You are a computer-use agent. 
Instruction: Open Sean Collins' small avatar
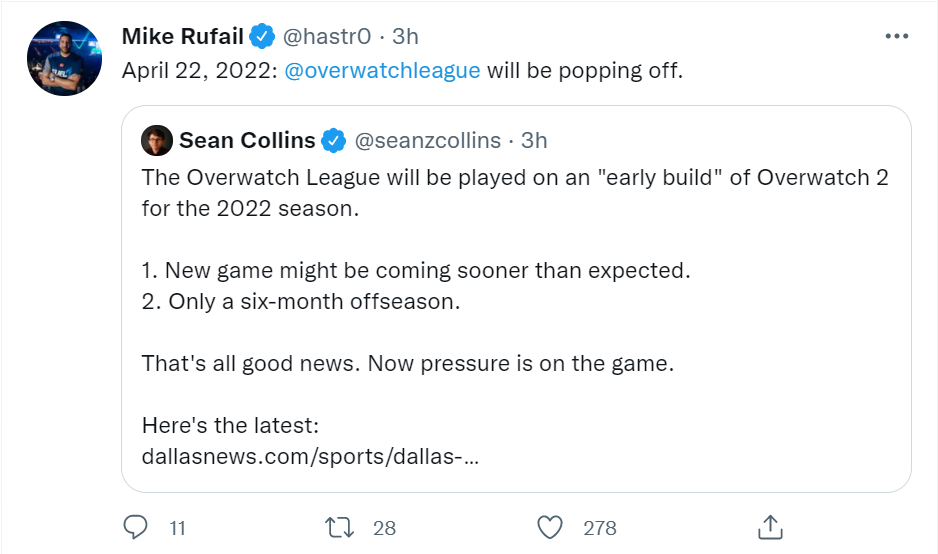(157, 140)
